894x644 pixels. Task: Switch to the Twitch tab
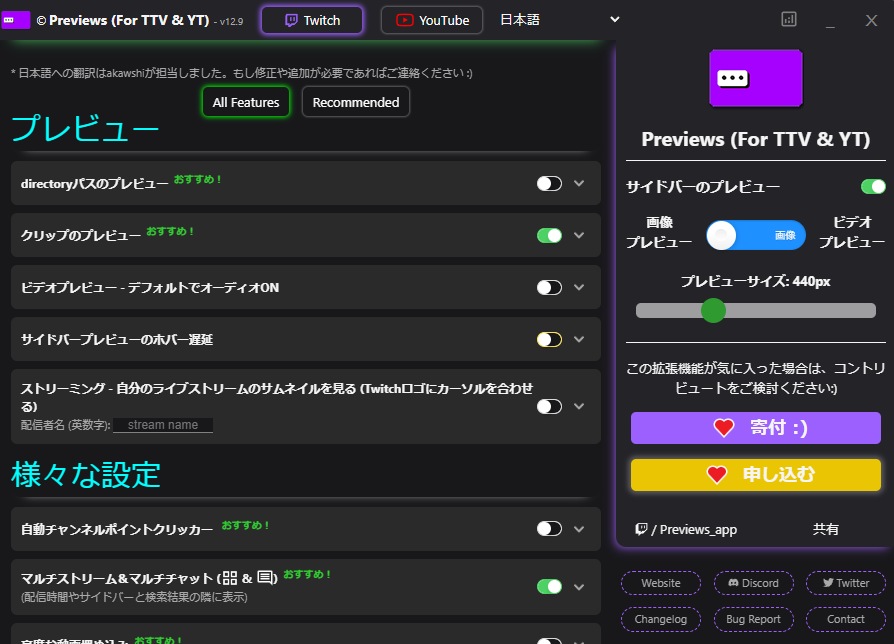pos(312,21)
